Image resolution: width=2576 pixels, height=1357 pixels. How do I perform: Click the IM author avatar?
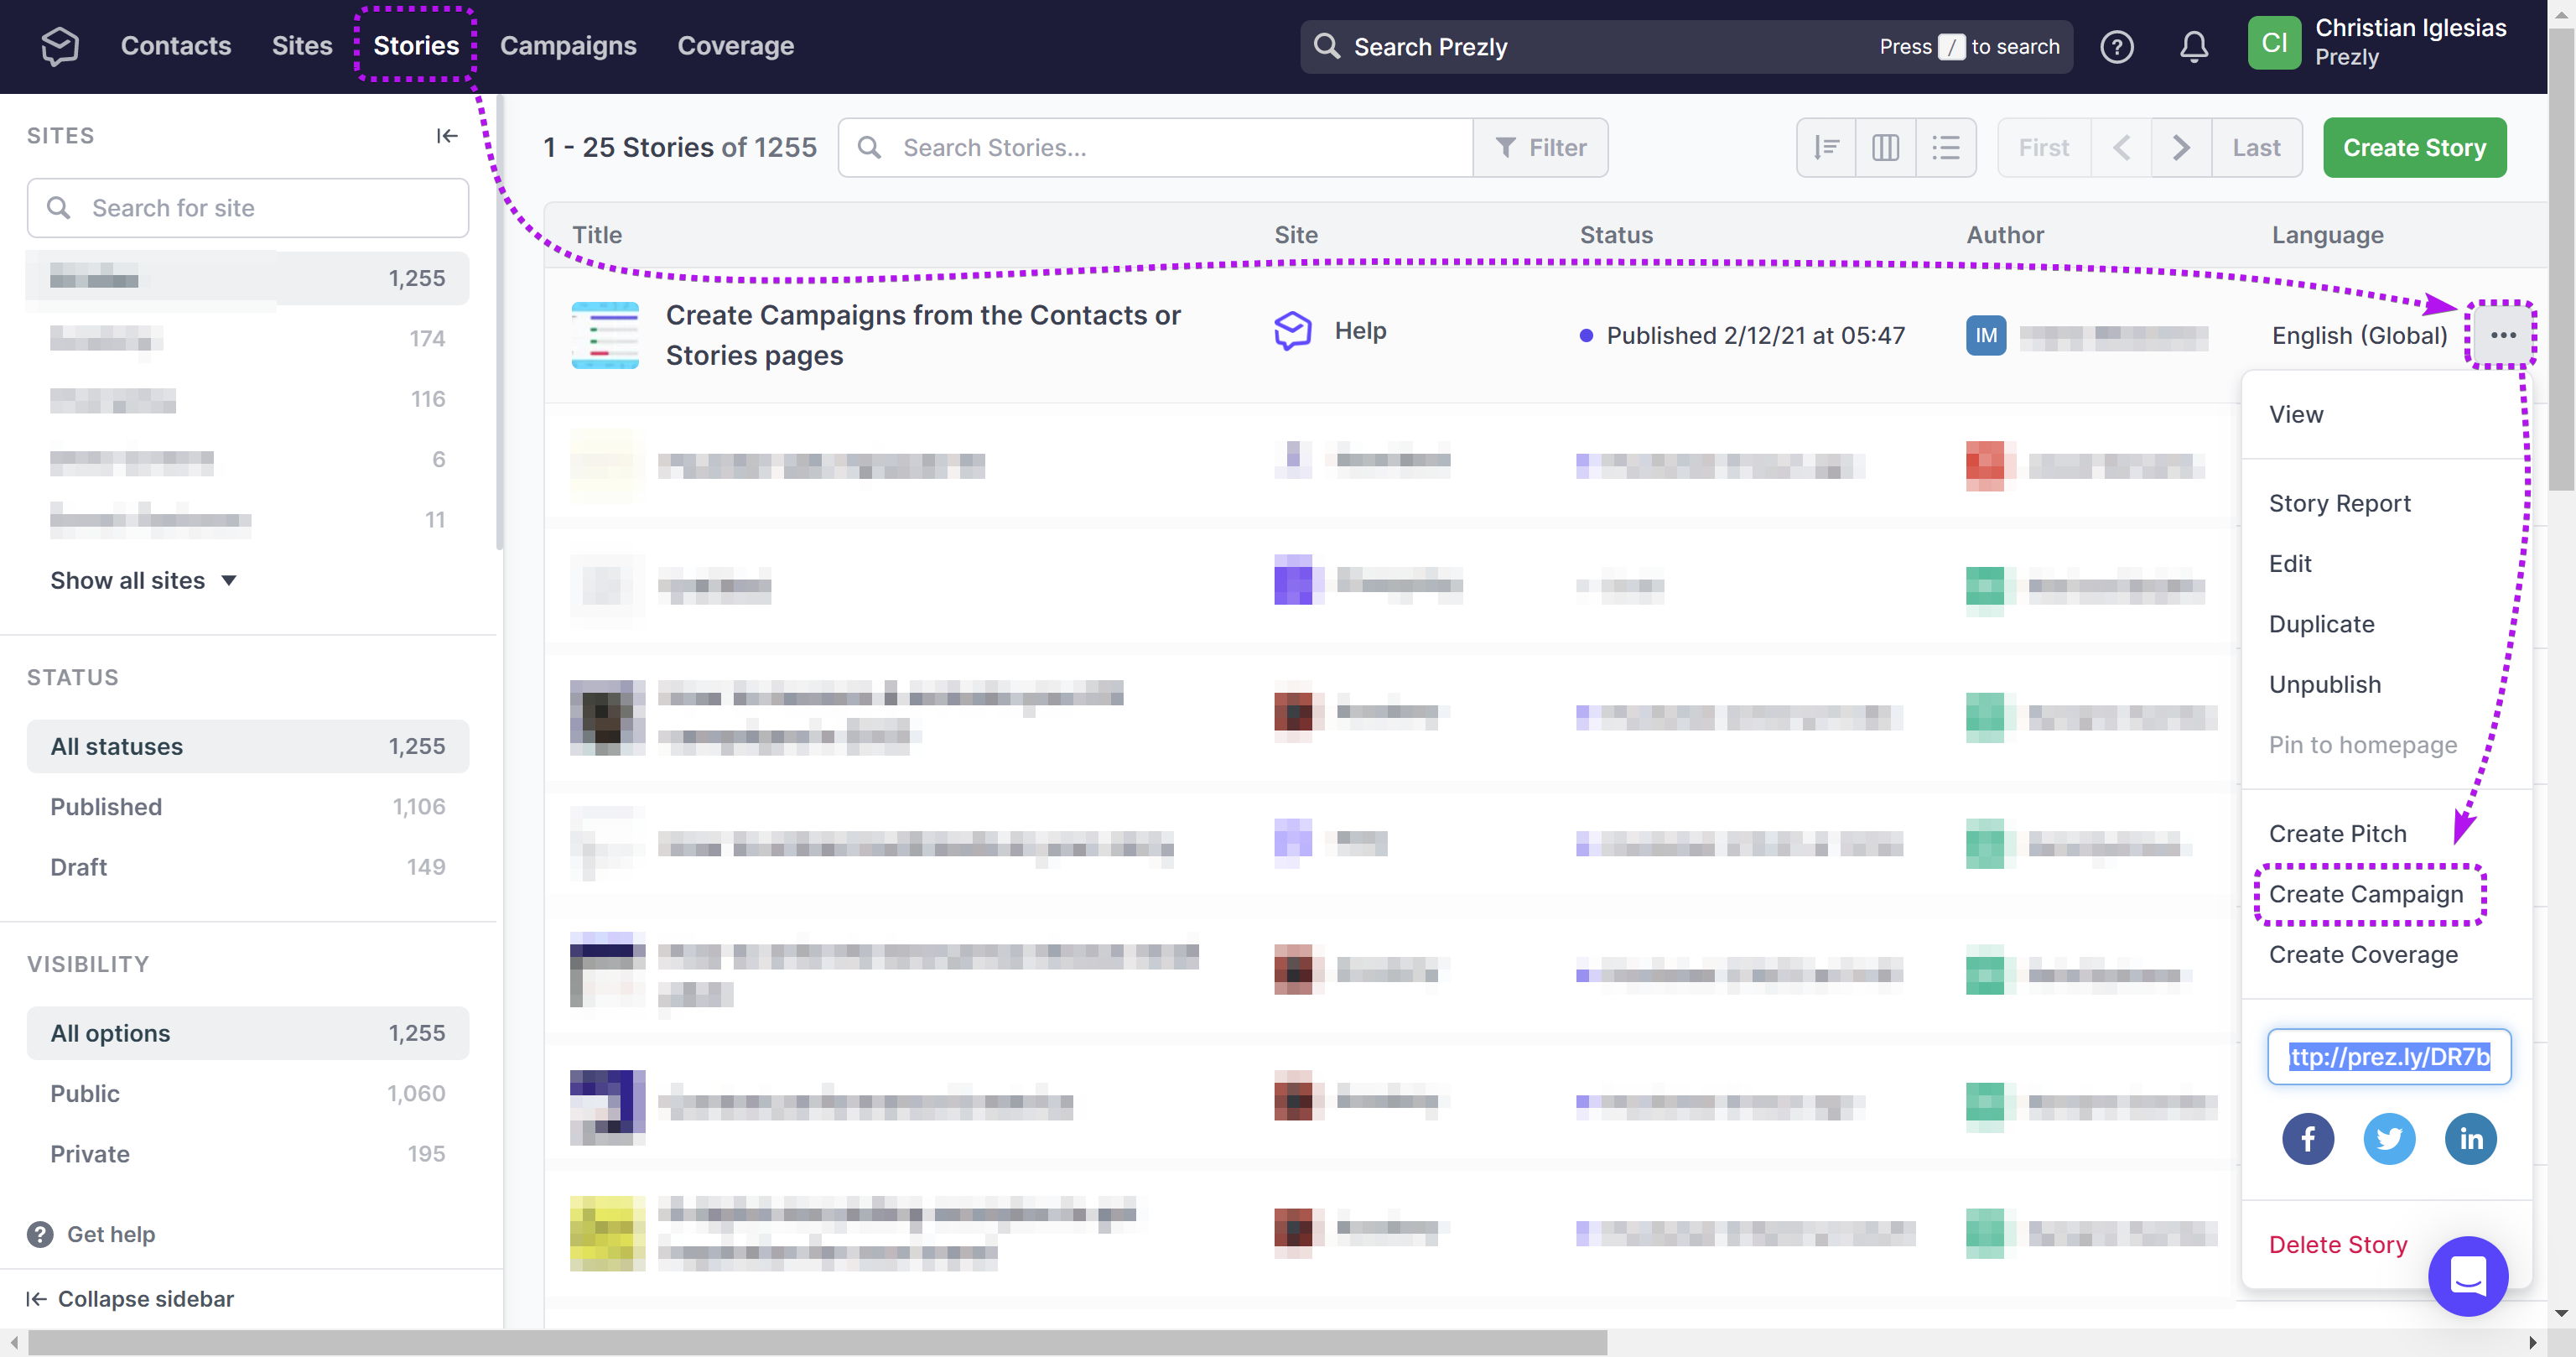tap(1986, 336)
